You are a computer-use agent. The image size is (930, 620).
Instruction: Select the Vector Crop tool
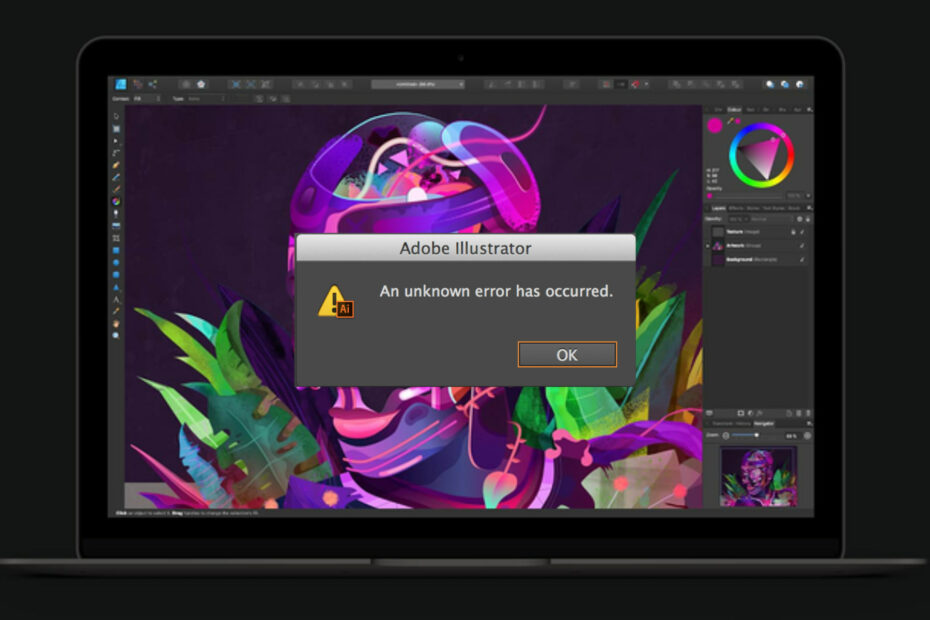click(x=116, y=238)
